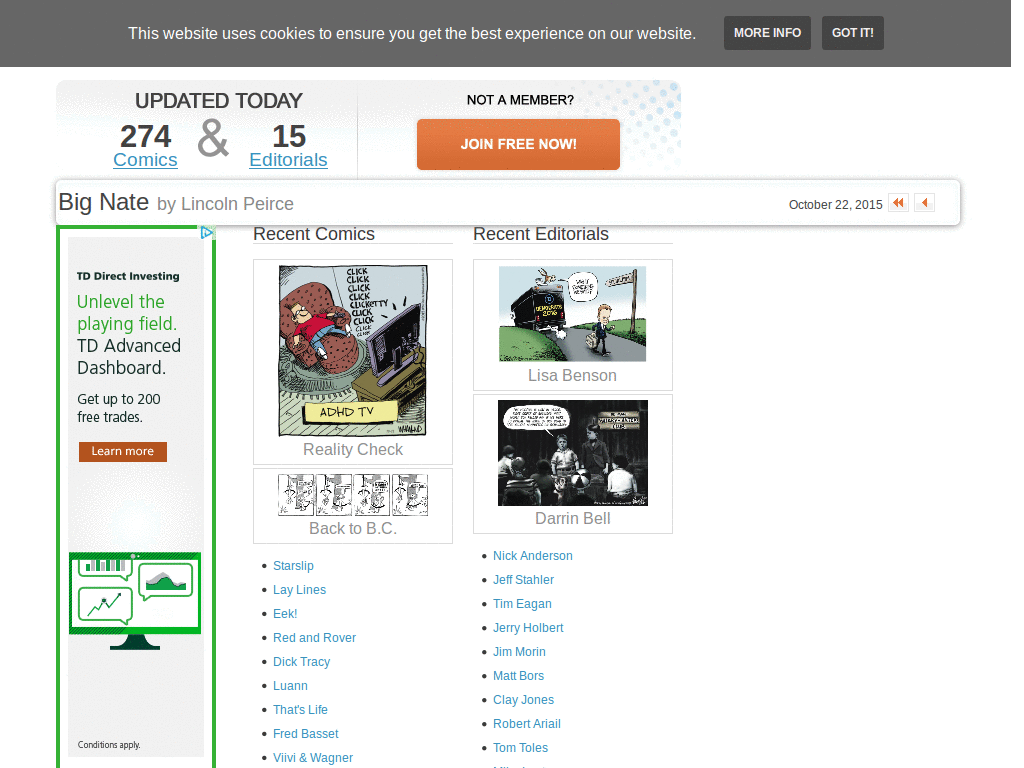This screenshot has width=1024, height=768.
Task: Go to the previous Big Nate comic
Action: click(x=924, y=203)
